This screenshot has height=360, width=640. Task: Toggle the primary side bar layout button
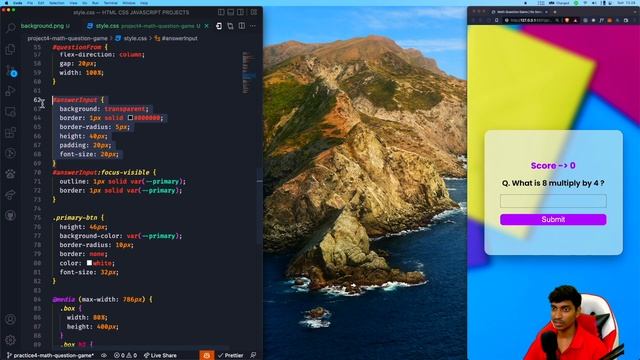coord(221,12)
